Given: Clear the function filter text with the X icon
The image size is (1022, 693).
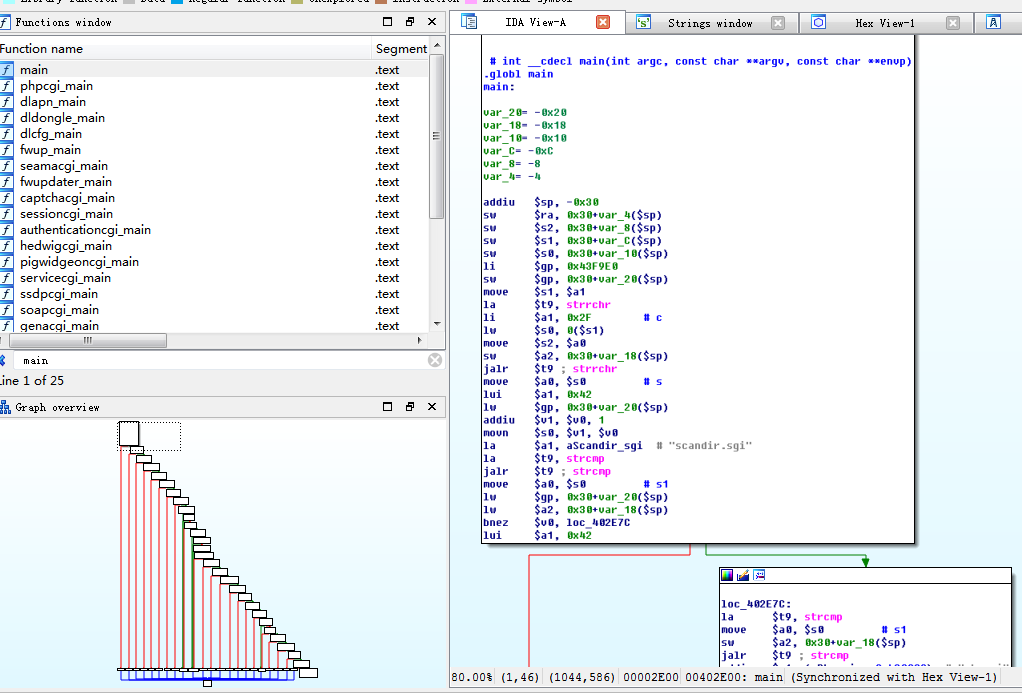Looking at the screenshot, I should [x=435, y=360].
